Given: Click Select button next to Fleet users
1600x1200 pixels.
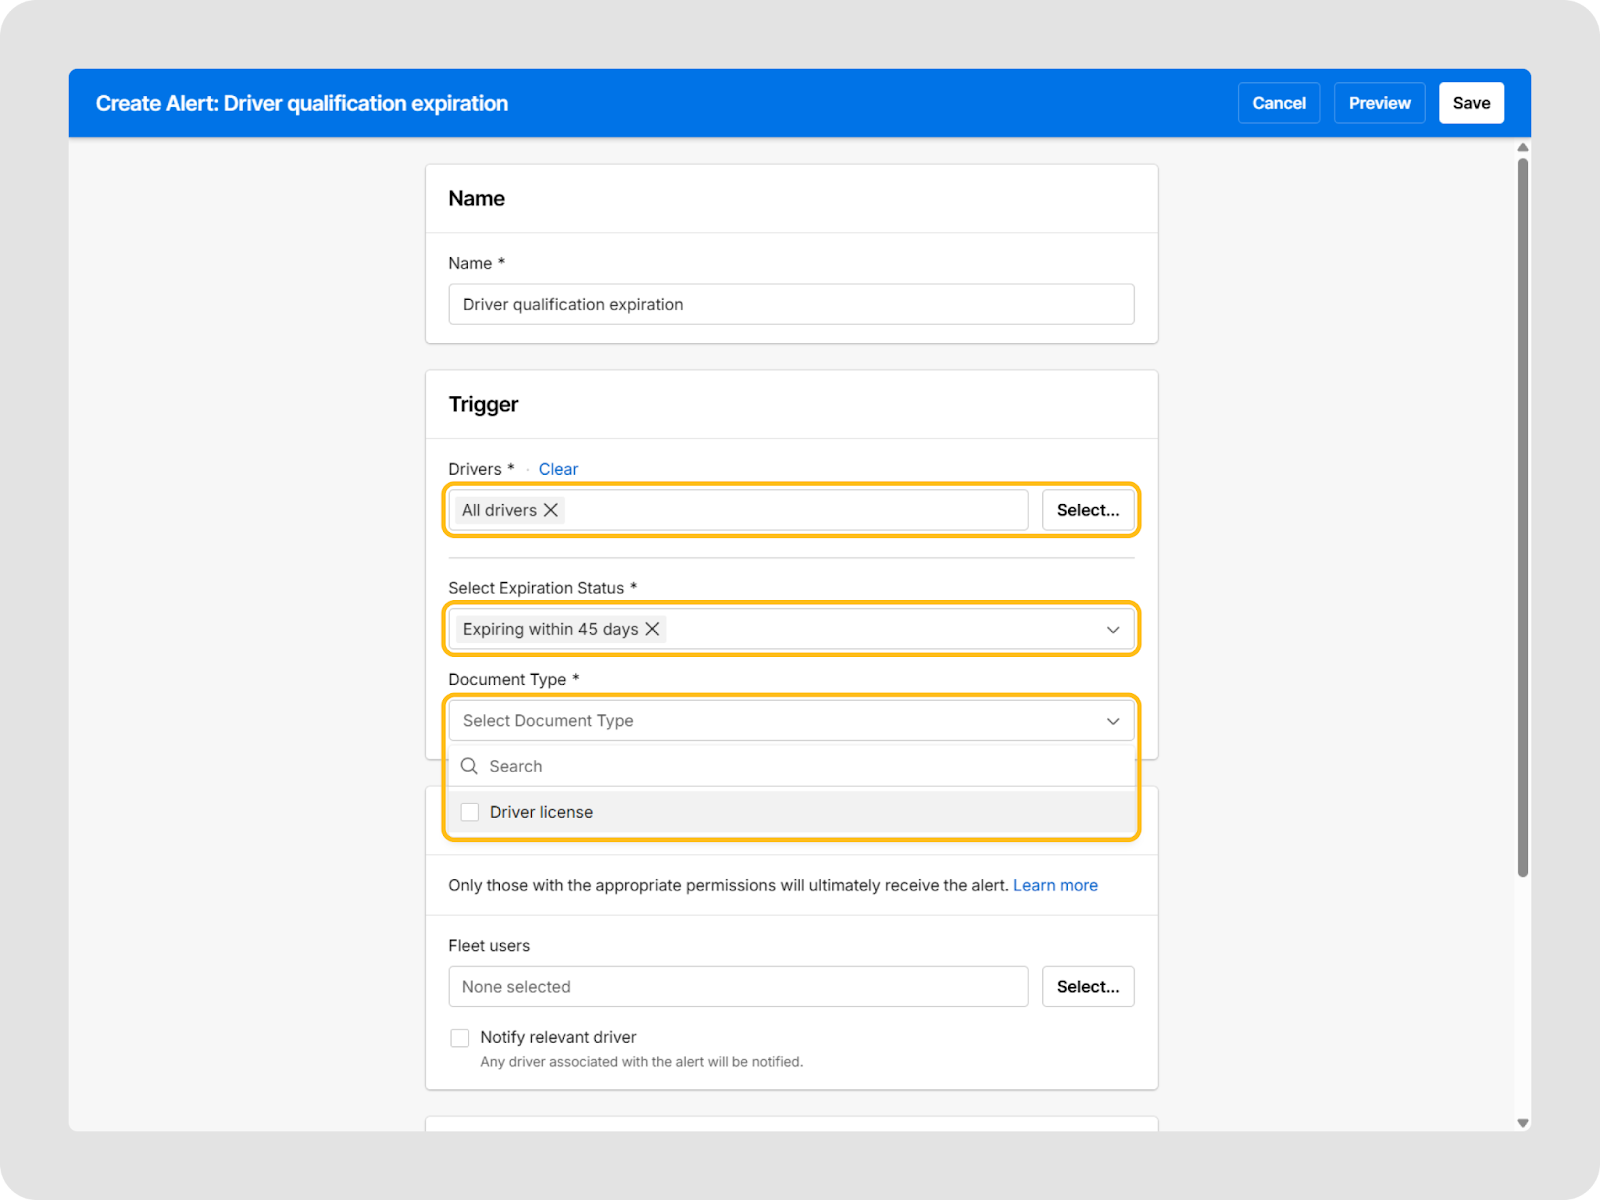Looking at the screenshot, I should point(1087,987).
